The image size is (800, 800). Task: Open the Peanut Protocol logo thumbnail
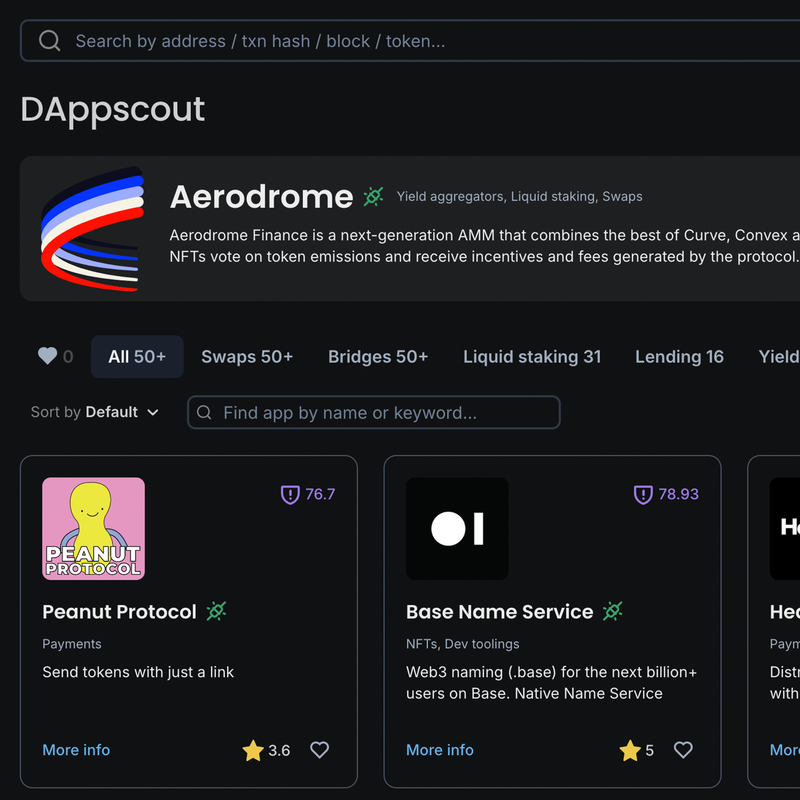93,529
